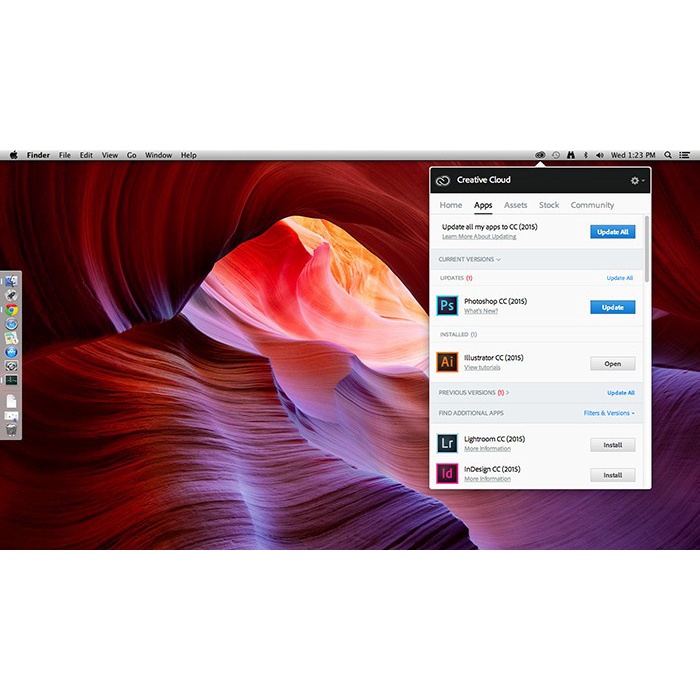The width and height of the screenshot is (700, 700).
Task: Open the gear settings dropdown in Creative Cloud
Action: 637,180
